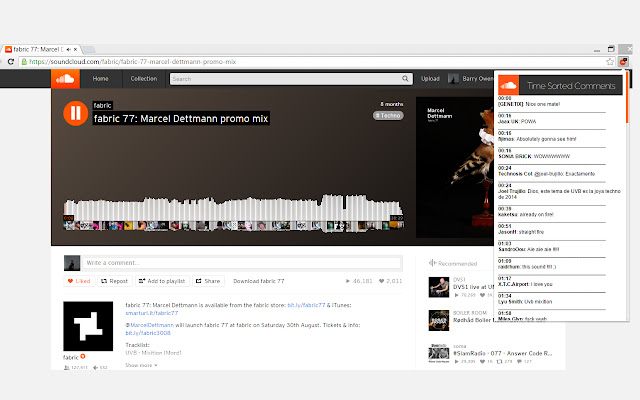The image size is (640, 400).
Task: Open the Collection nav item
Action: tap(144, 79)
